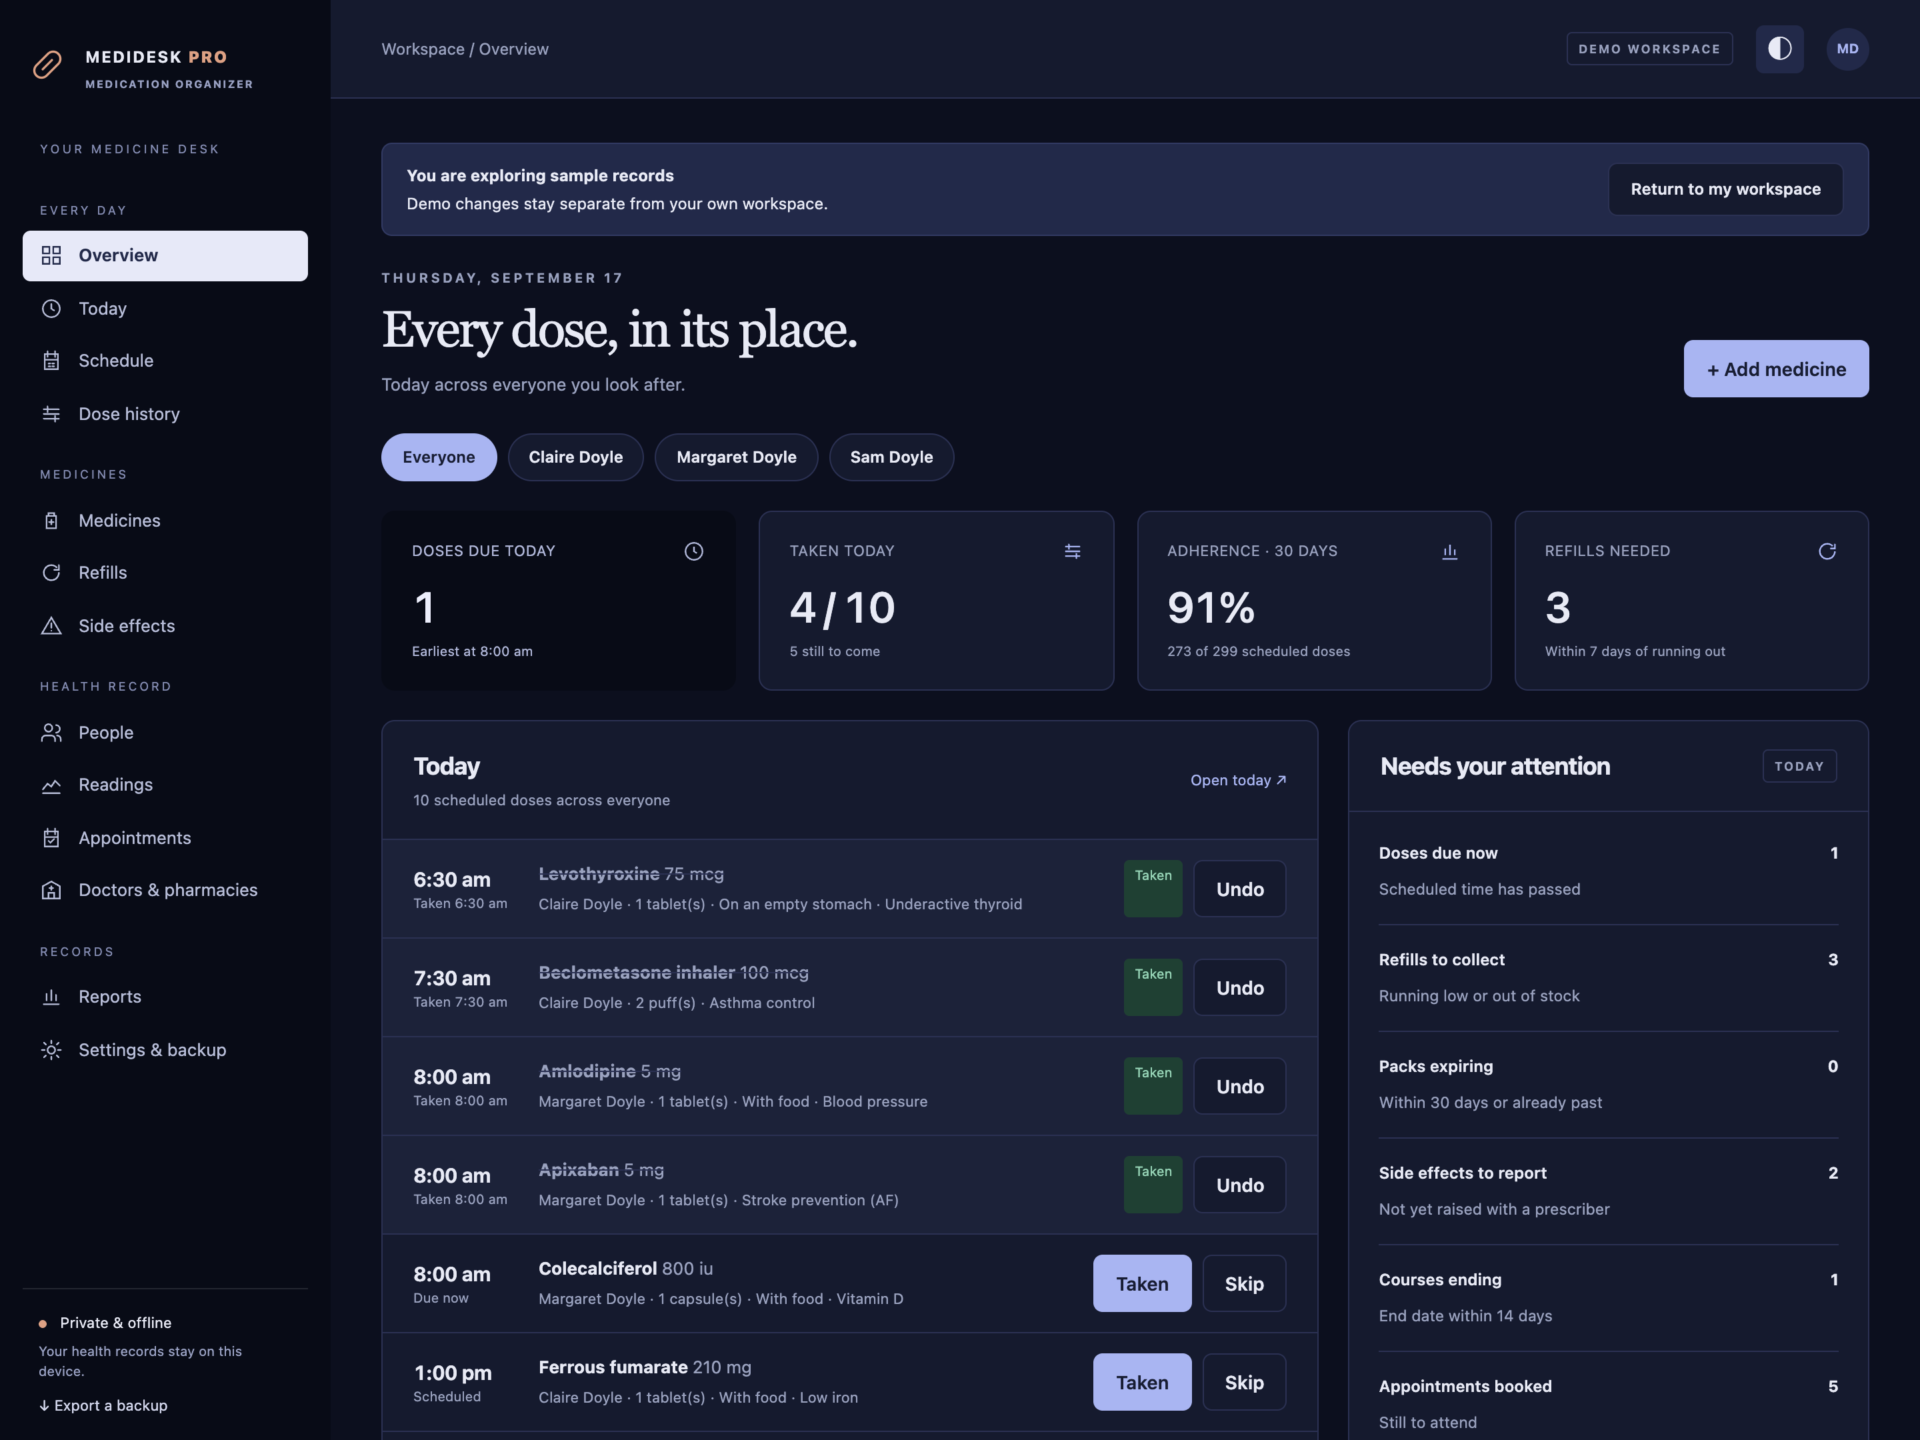
Task: Click the pill bottle icon beside Medicines
Action: click(x=51, y=521)
